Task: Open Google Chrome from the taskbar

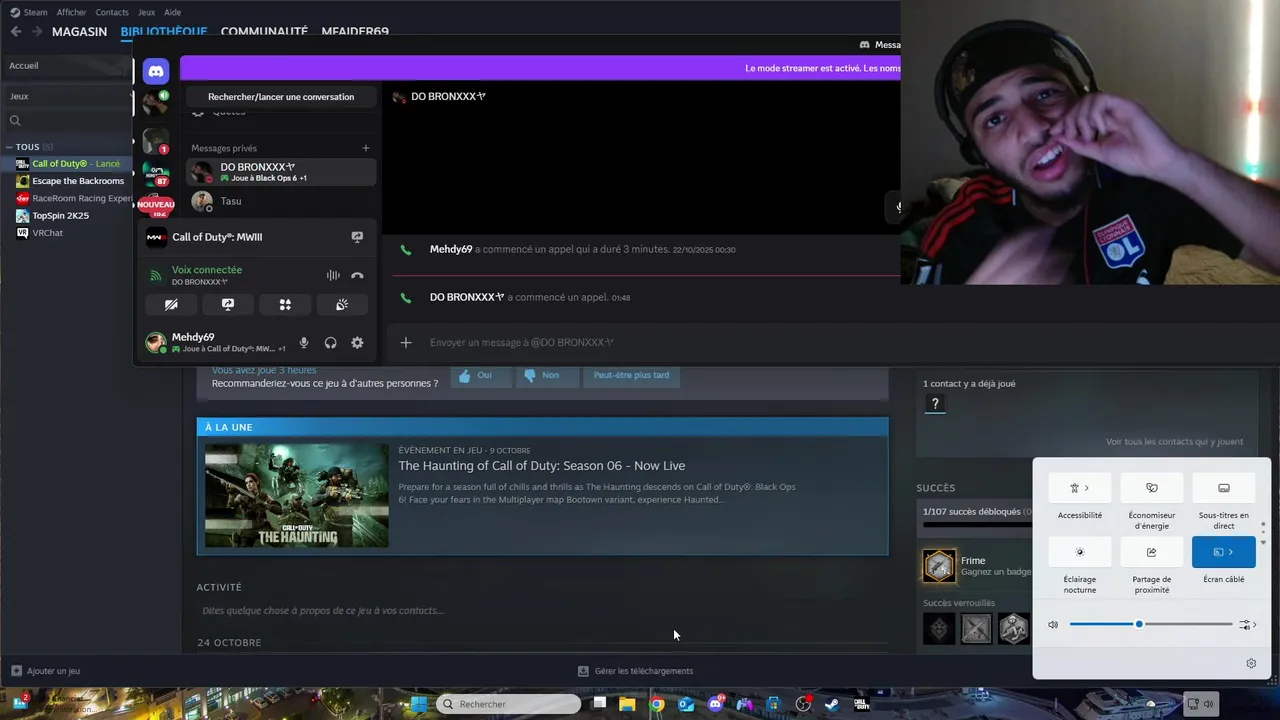Action: click(657, 704)
